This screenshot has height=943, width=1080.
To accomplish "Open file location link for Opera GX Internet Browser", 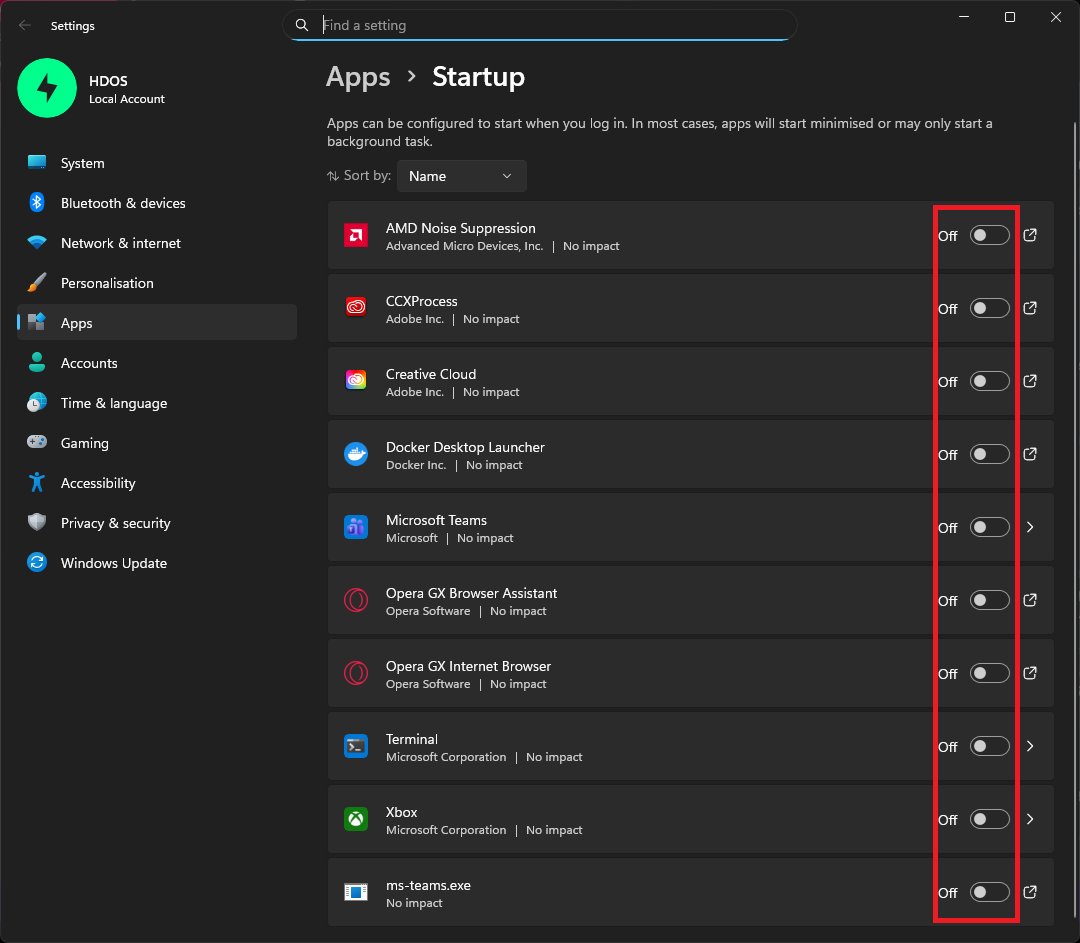I will pyautogui.click(x=1030, y=674).
